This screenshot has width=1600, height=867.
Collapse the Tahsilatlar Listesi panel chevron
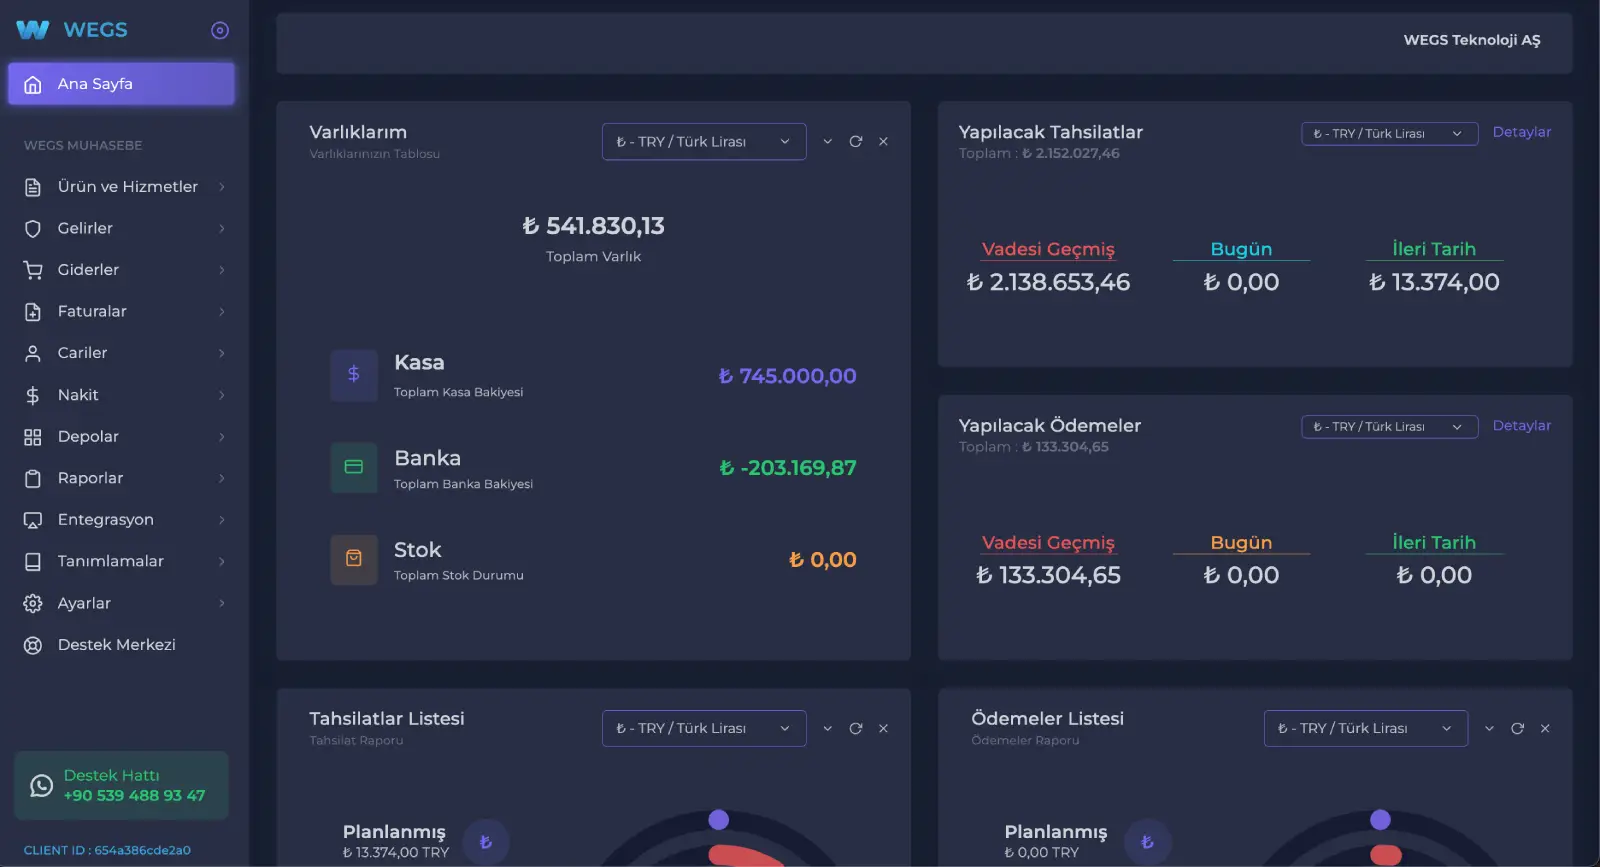coord(827,729)
